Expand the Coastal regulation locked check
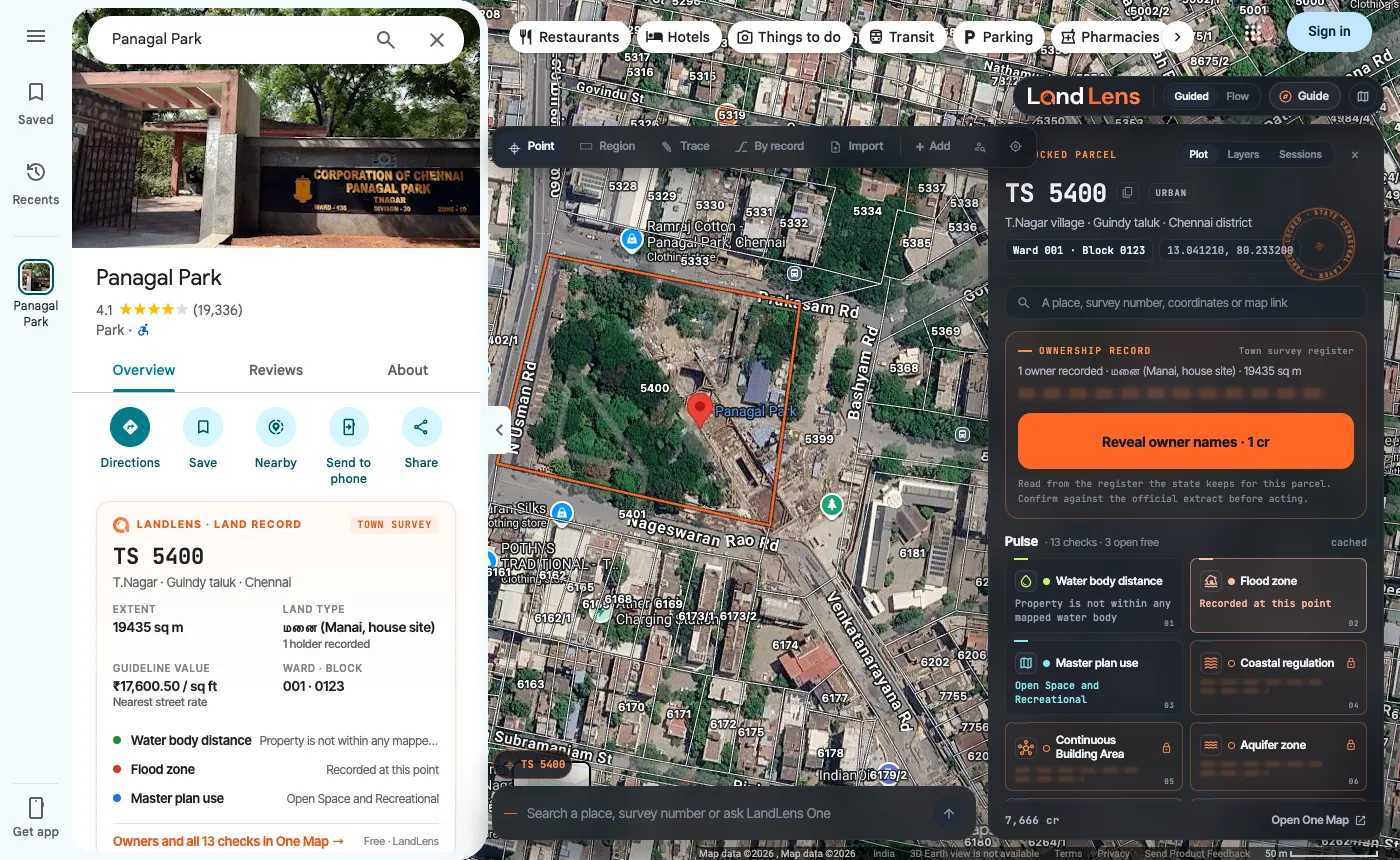Viewport: 1400px width, 860px height. (1278, 677)
